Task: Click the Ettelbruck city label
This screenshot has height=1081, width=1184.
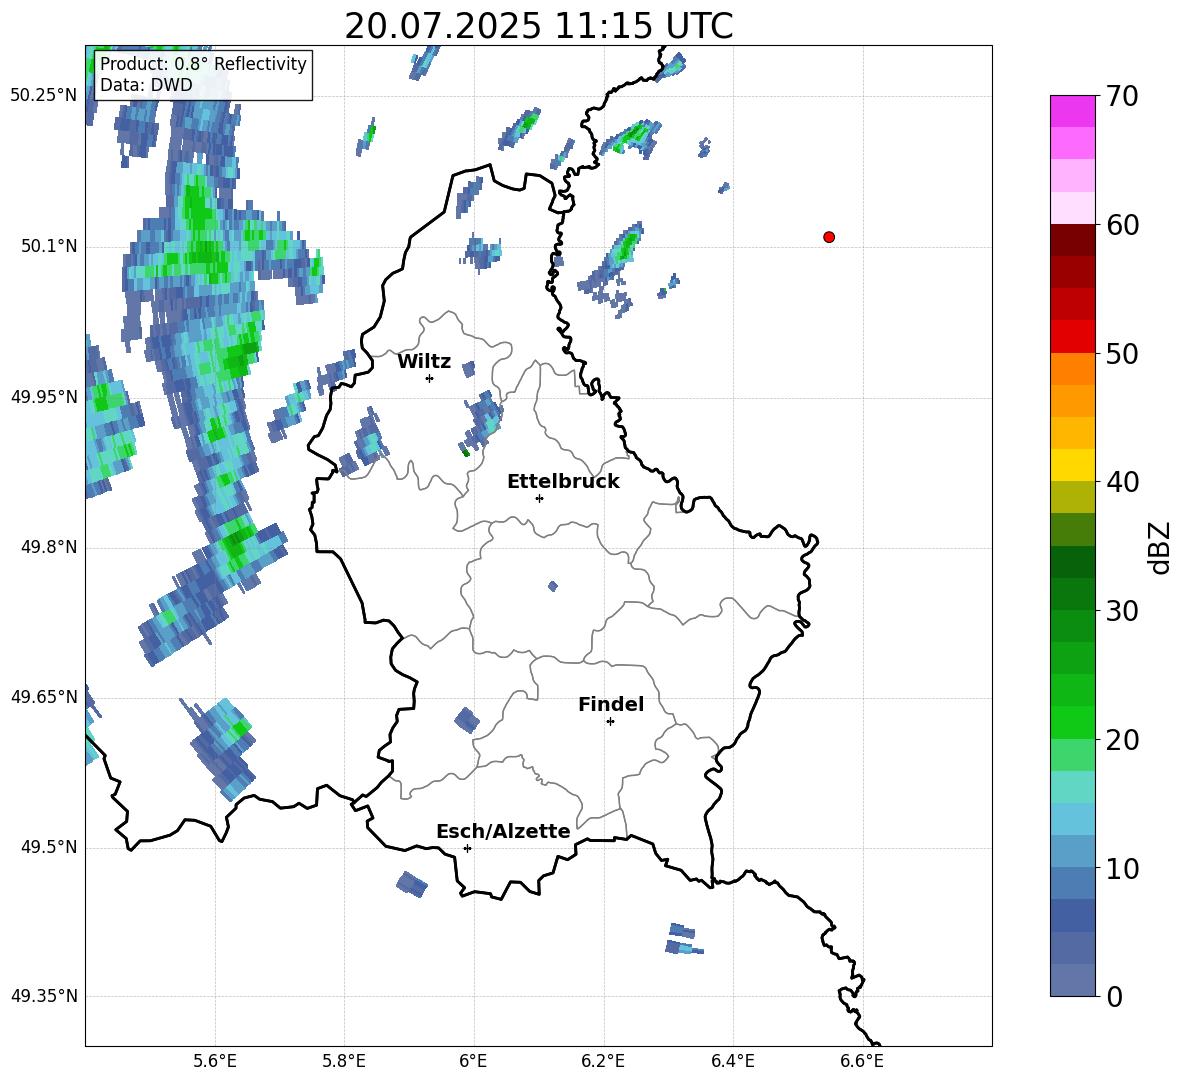Action: [563, 482]
